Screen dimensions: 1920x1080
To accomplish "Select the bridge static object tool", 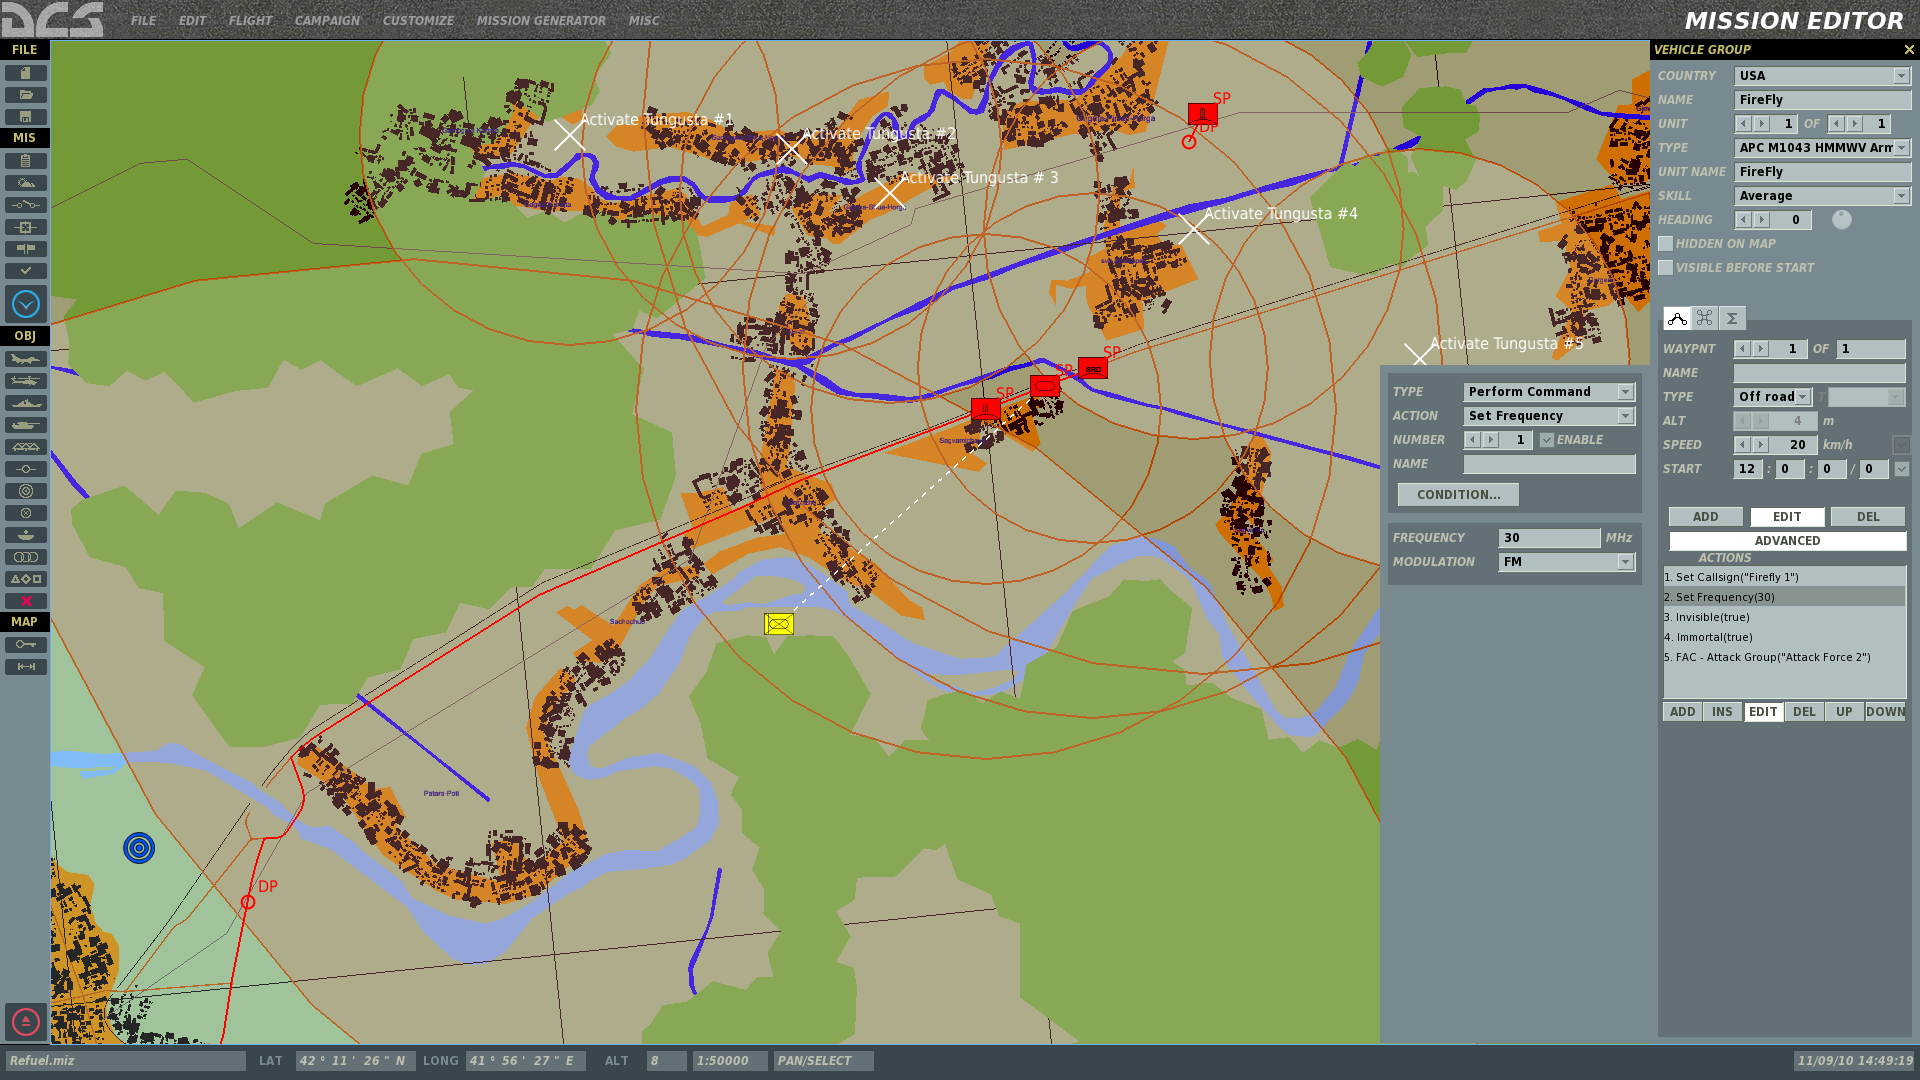I will [x=26, y=447].
